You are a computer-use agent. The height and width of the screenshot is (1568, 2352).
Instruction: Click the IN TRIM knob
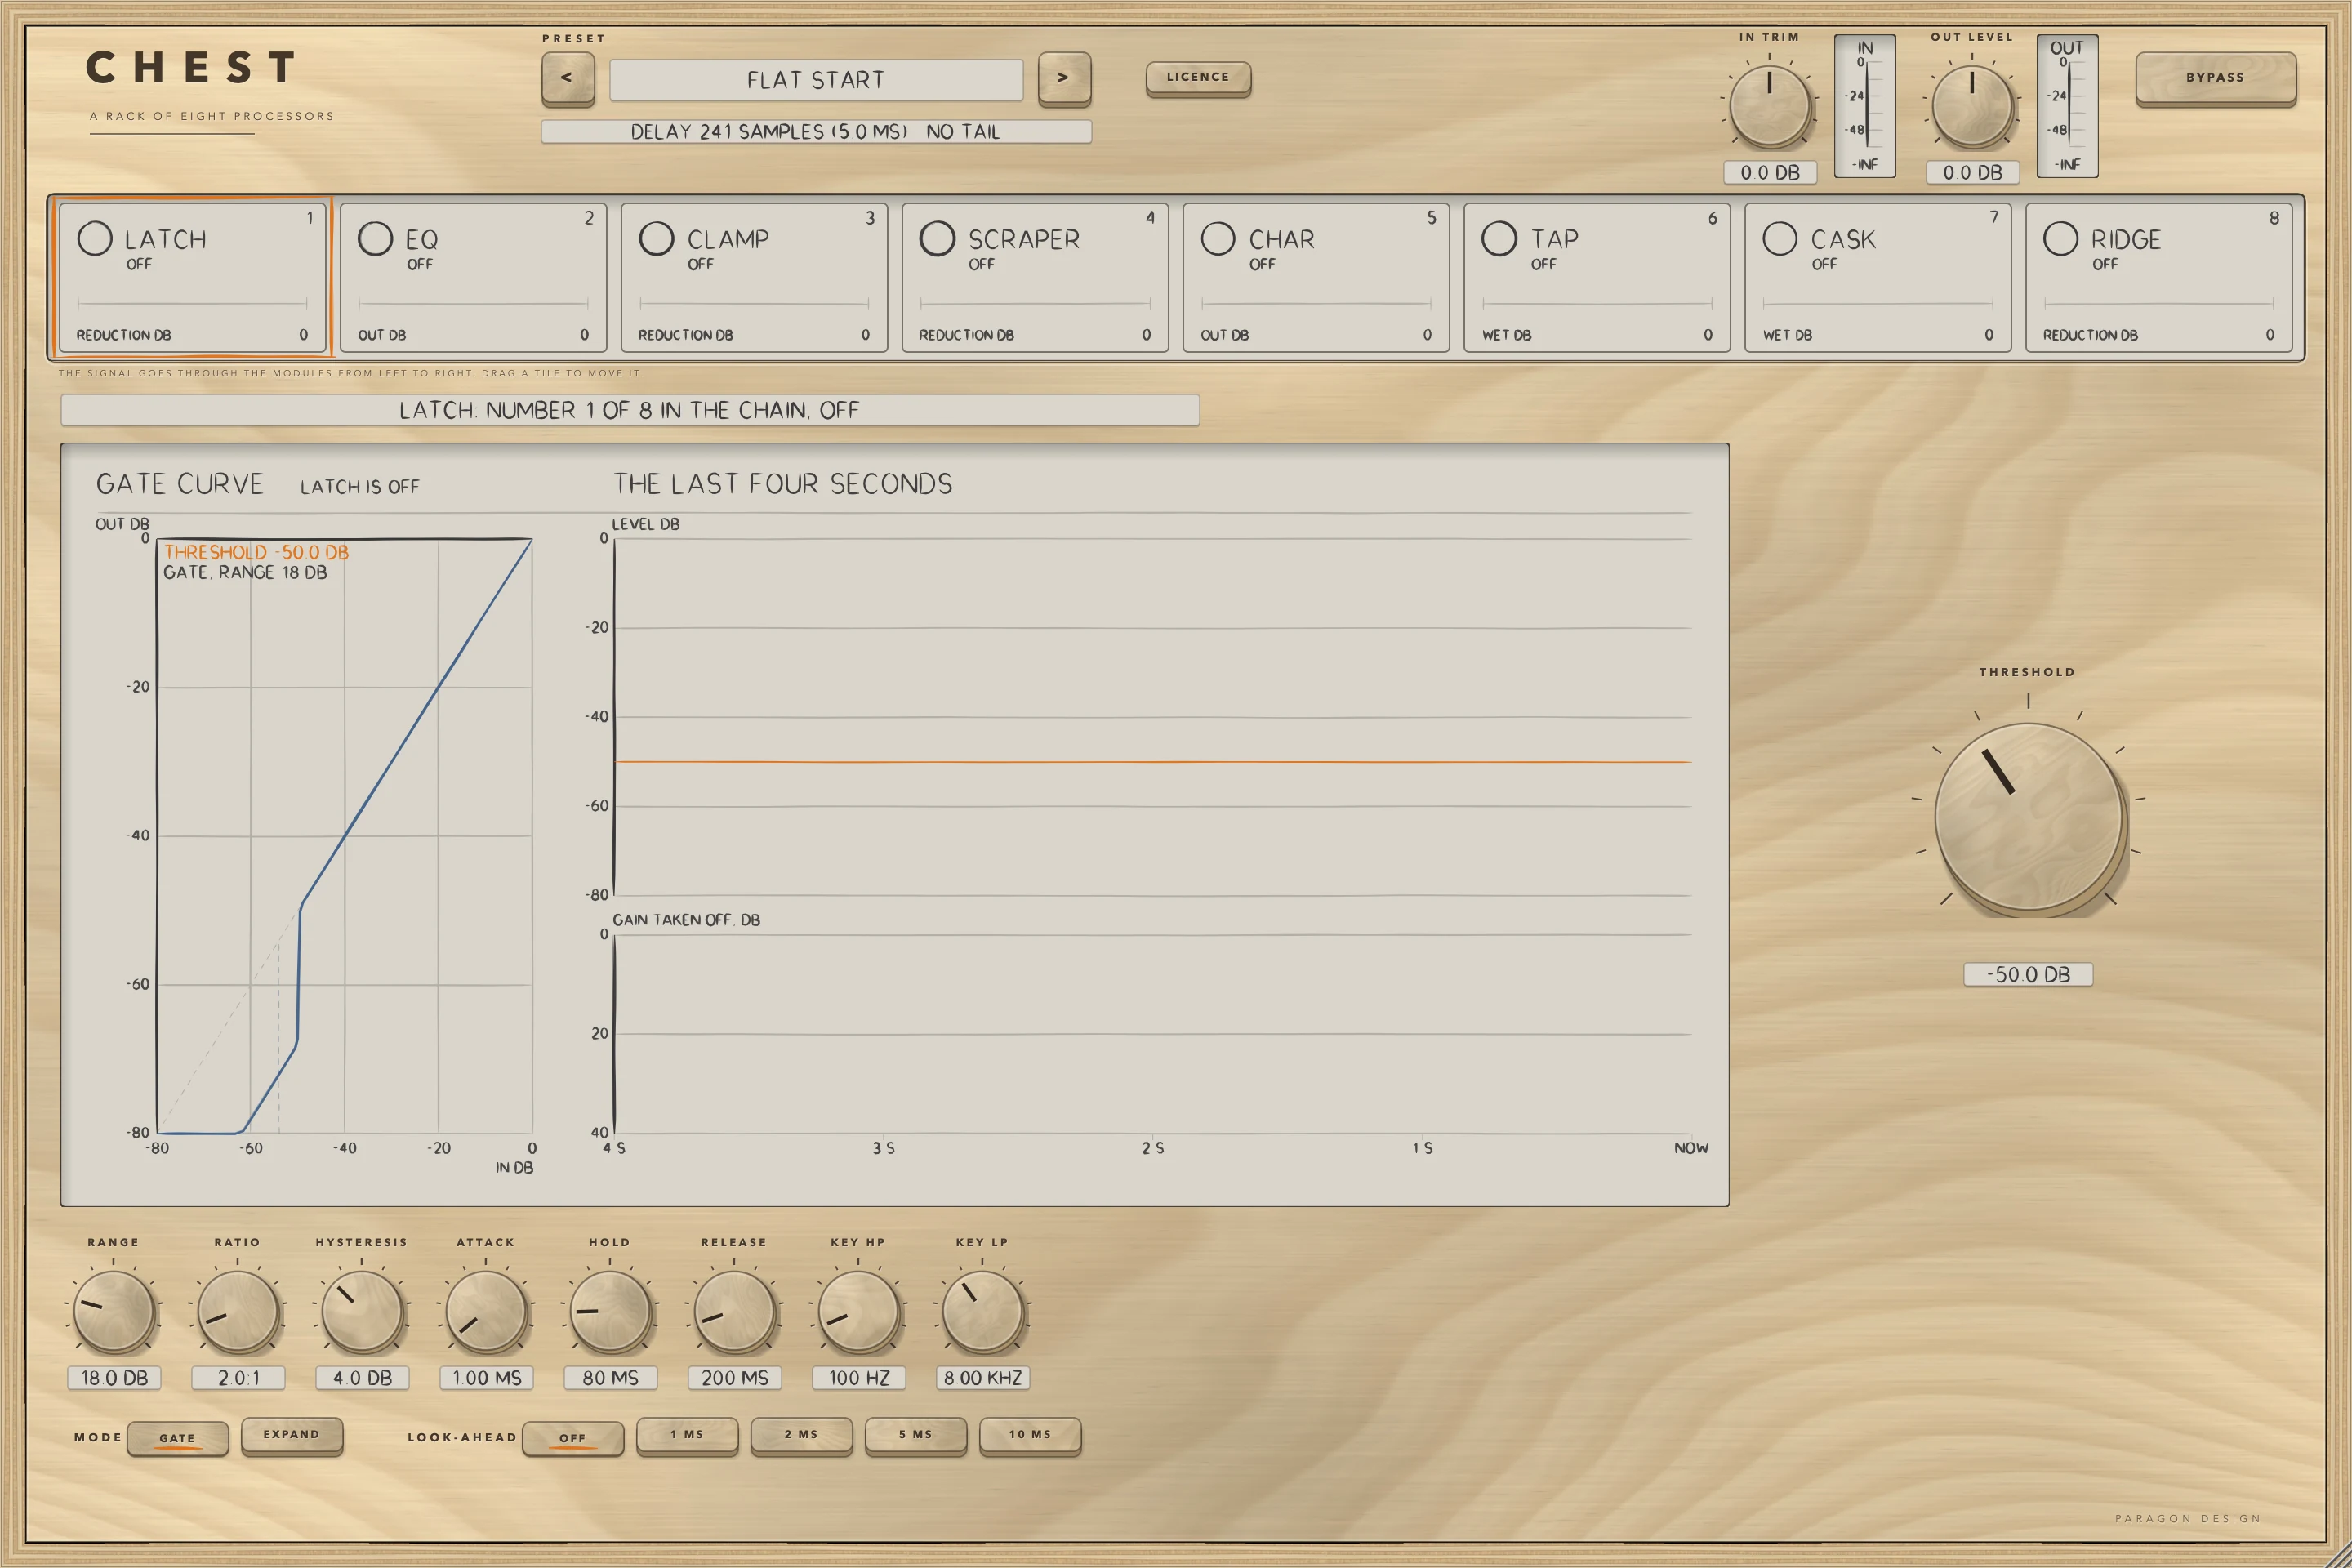(1769, 106)
